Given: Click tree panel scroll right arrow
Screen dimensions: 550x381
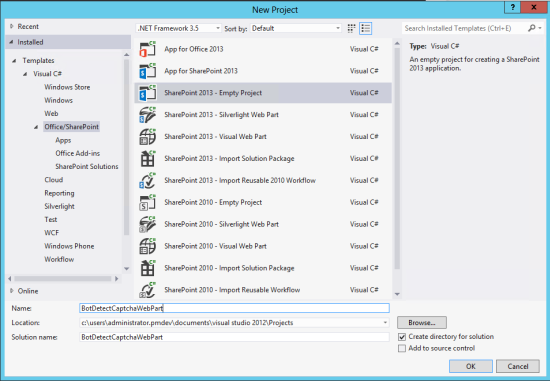Looking at the screenshot, I should [116, 279].
